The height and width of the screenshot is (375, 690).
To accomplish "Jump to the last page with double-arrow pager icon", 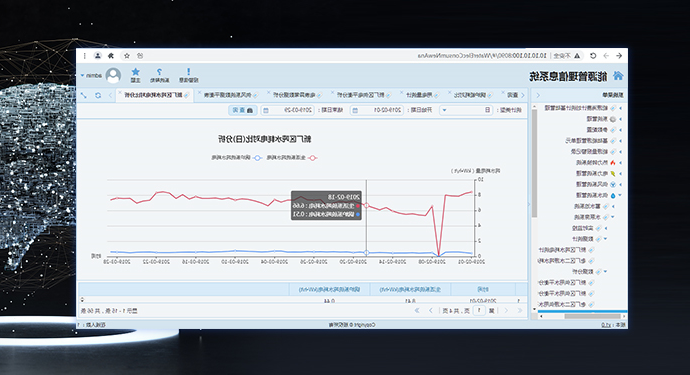I will pyautogui.click(x=417, y=311).
